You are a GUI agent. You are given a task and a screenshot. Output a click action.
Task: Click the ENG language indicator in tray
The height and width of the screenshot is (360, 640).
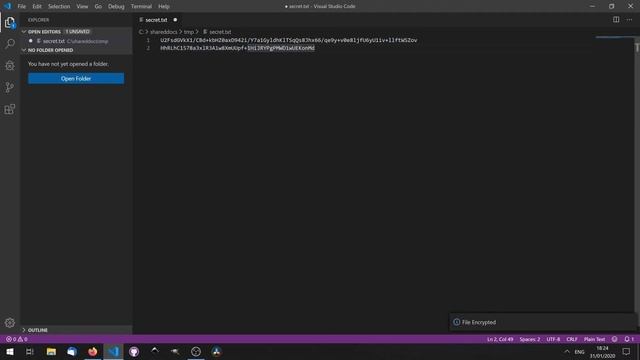coord(579,351)
